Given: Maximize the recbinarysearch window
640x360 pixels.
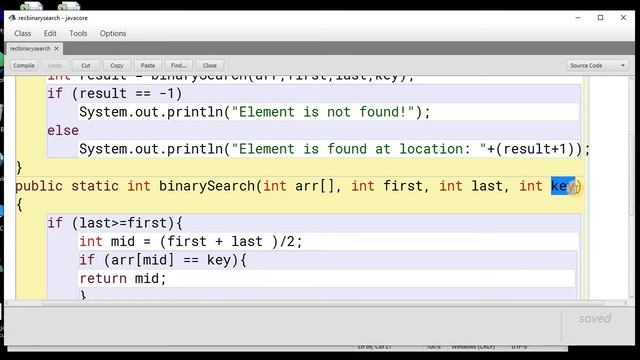Looking at the screenshot, I should click(x=600, y=18).
